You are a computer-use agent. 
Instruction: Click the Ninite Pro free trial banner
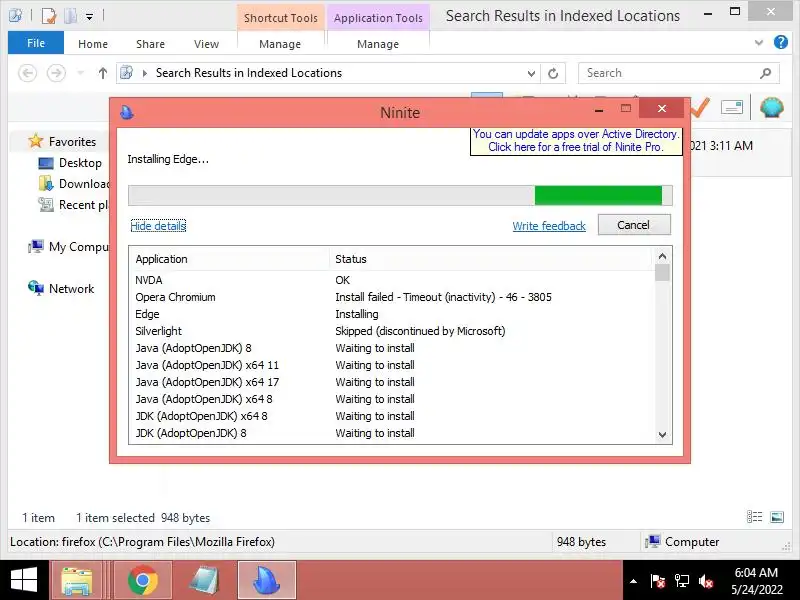pyautogui.click(x=576, y=140)
